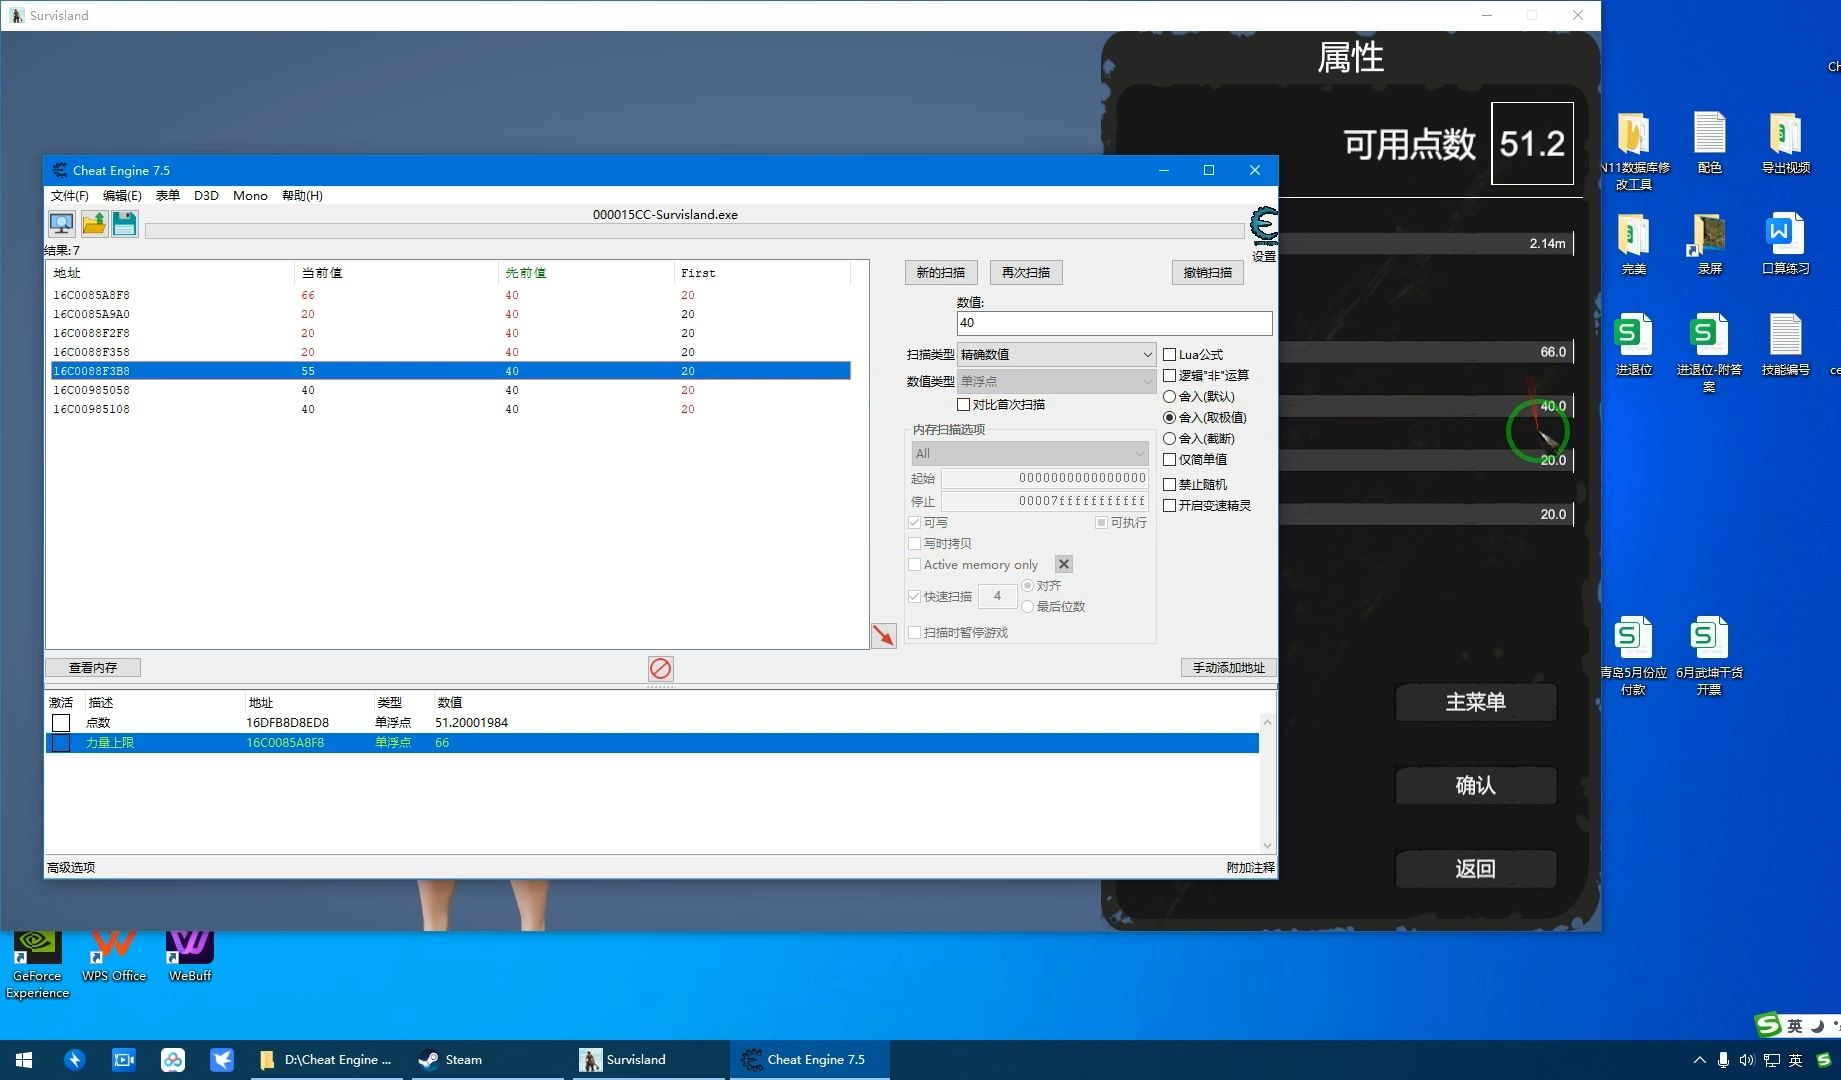Viewport: 1841px width, 1080px height.
Task: Select the 舍入(默认) radio button
Action: 1169,396
